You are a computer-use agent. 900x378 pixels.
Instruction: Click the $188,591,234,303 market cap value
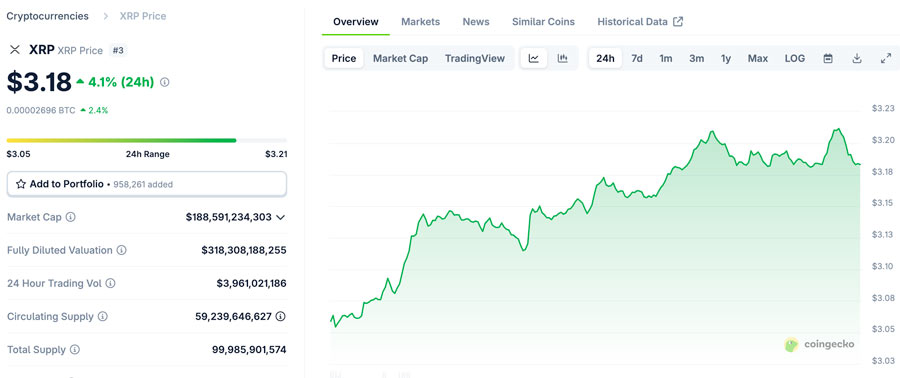pyautogui.click(x=228, y=217)
